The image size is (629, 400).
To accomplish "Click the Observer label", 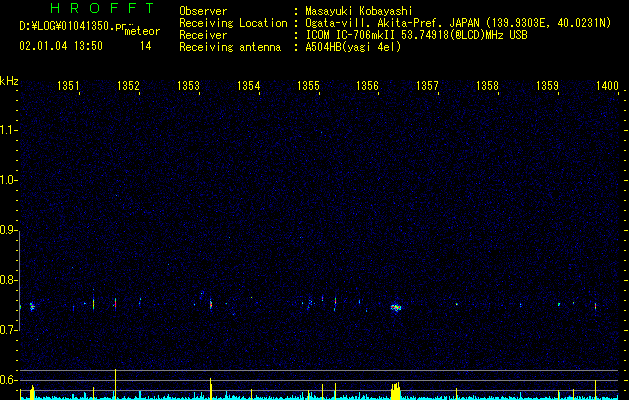I will 203,11.
